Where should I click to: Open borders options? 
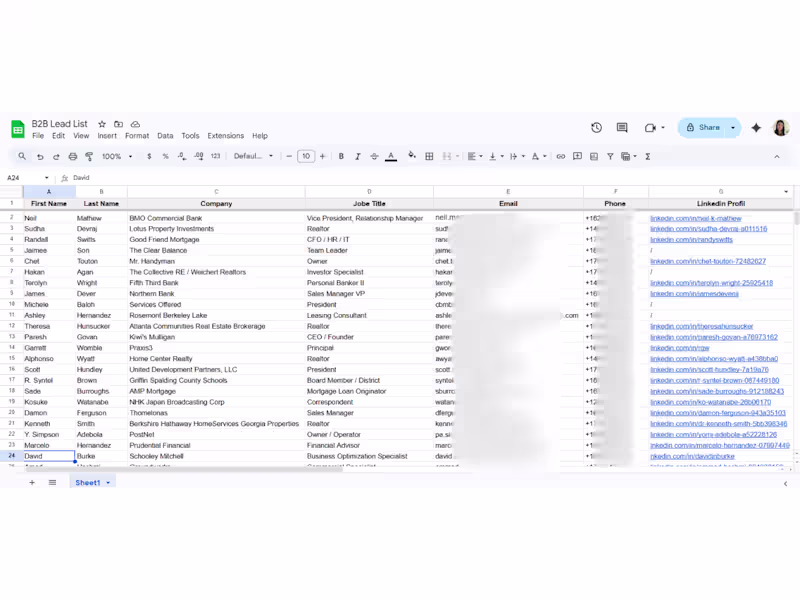pyautogui.click(x=429, y=157)
